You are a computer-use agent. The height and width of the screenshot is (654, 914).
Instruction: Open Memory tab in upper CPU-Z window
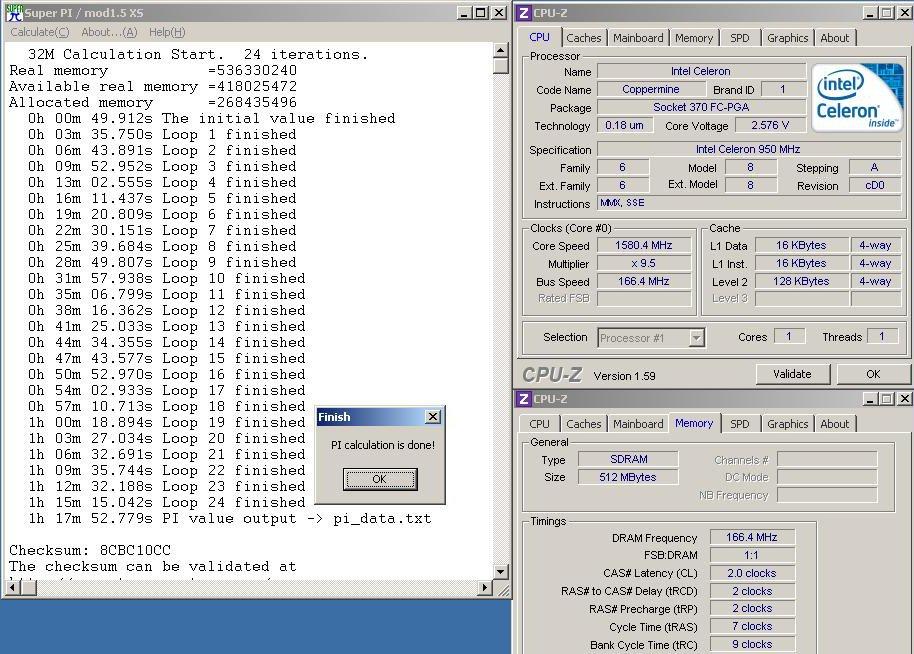pyautogui.click(x=694, y=38)
